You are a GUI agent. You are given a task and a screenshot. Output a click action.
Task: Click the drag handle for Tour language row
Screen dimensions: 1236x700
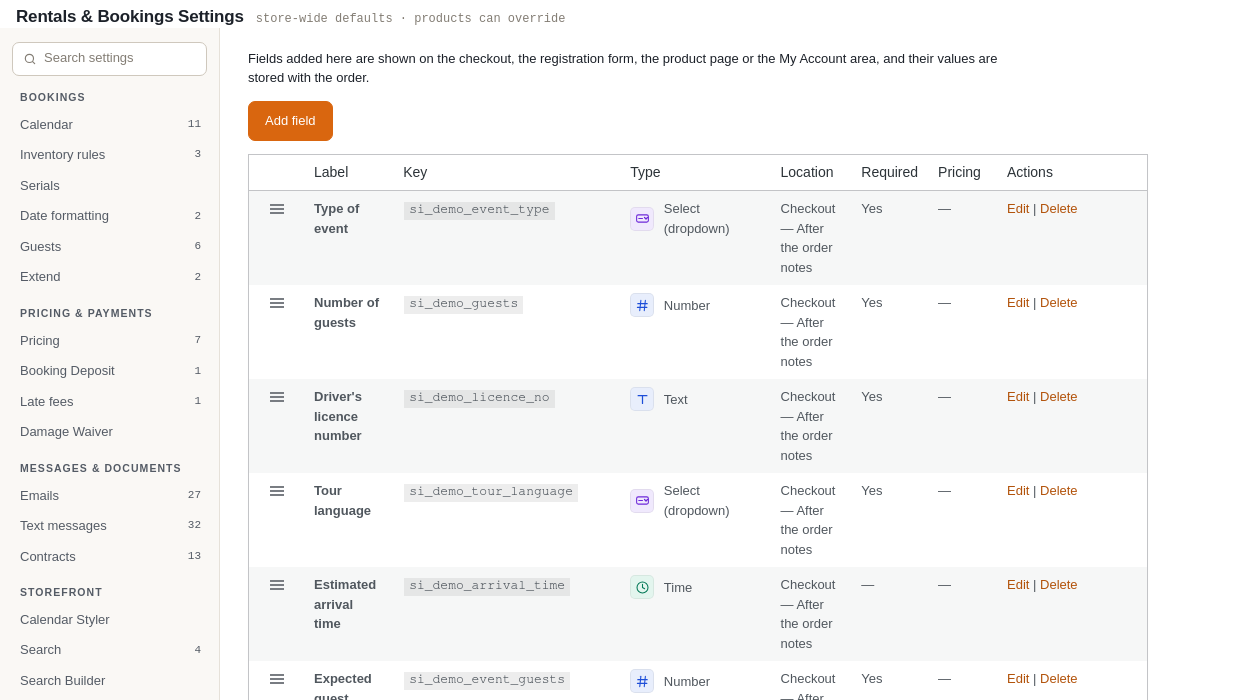tap(277, 491)
